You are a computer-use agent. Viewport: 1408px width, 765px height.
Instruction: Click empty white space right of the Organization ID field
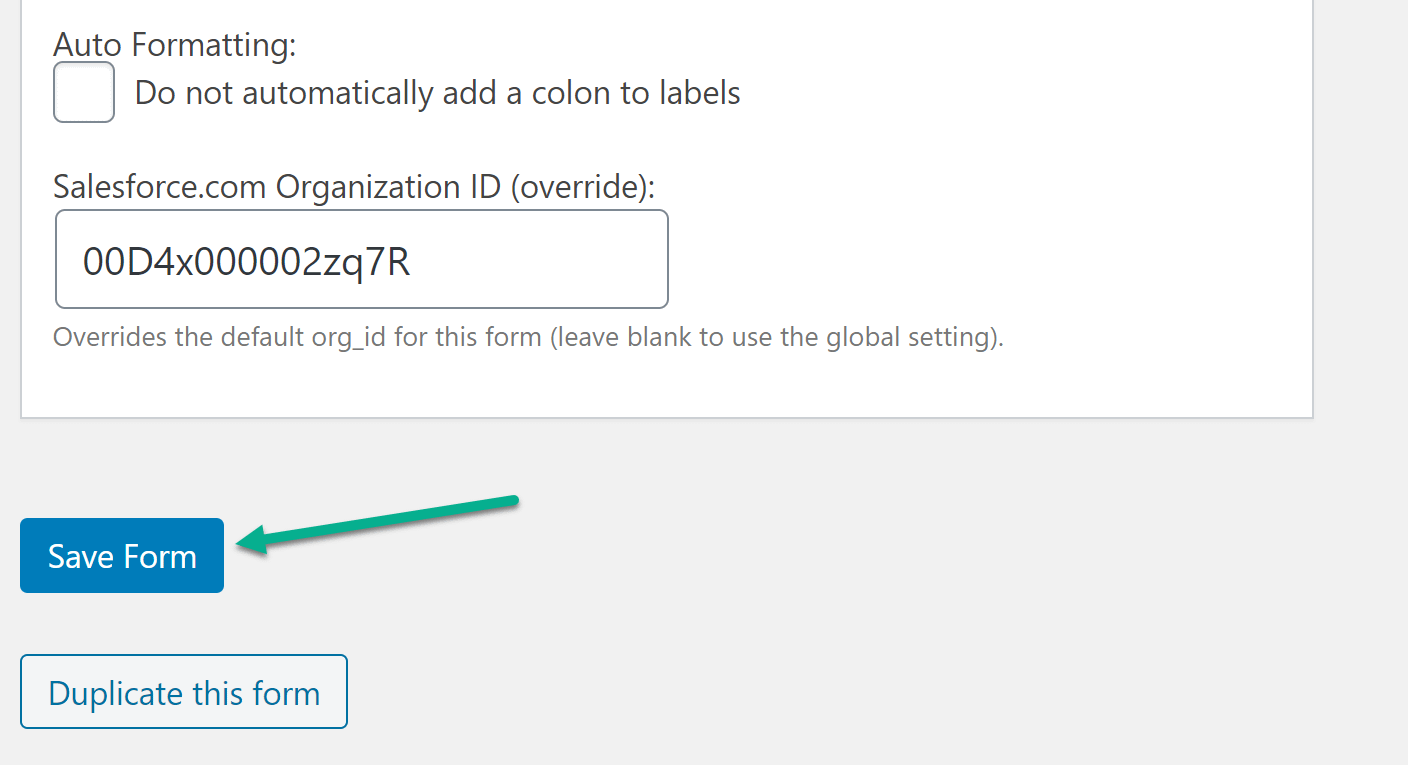tap(980, 260)
